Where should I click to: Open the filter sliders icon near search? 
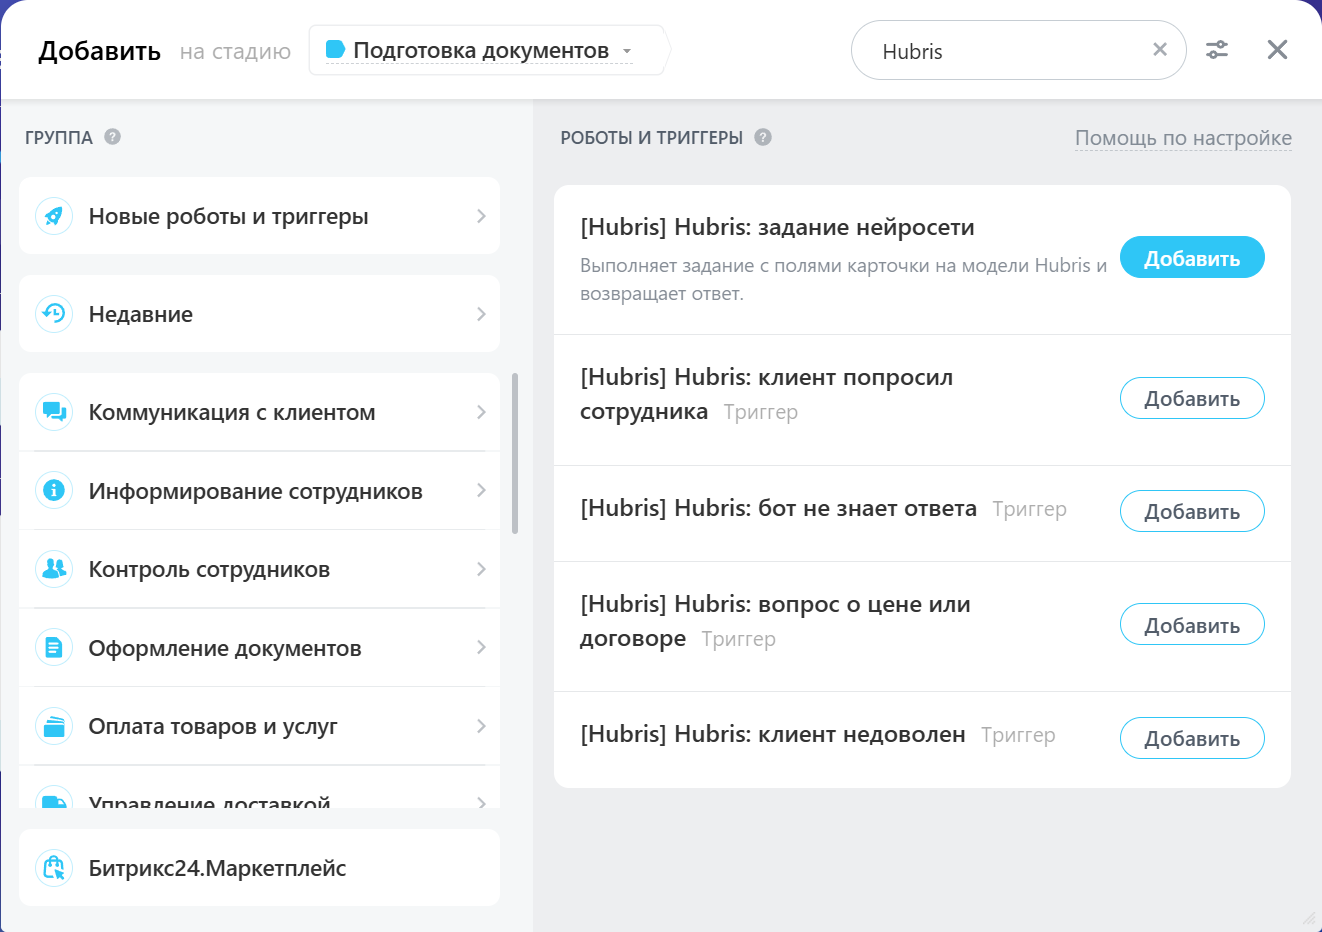(1217, 50)
